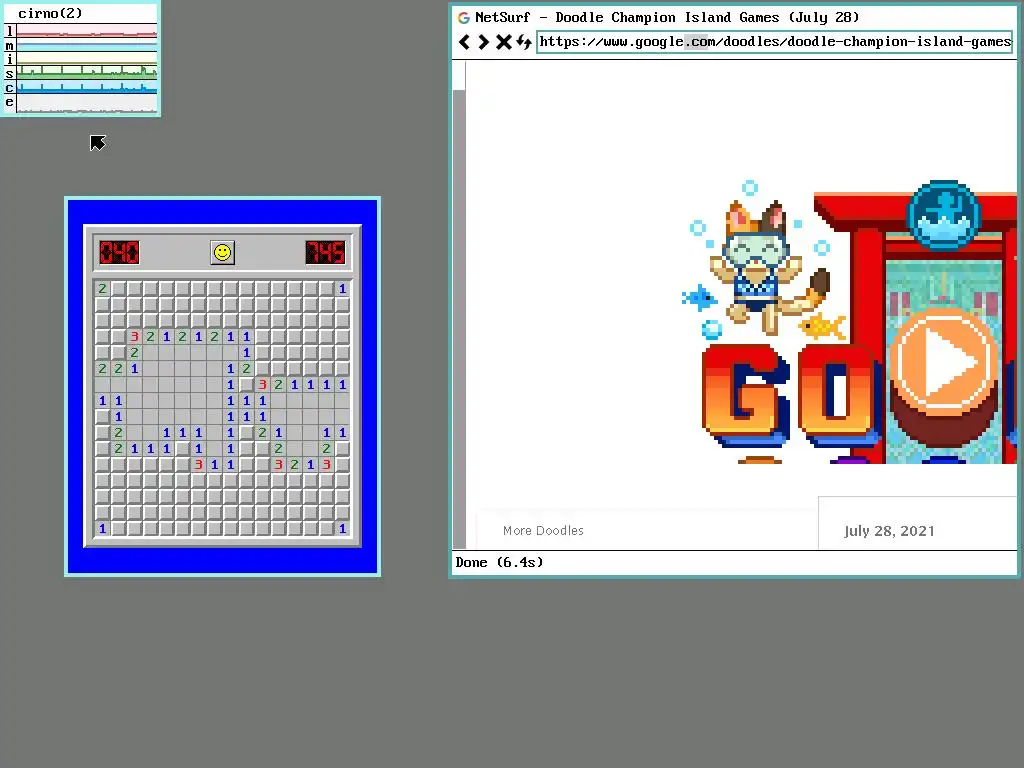Open the More Doodles link
This screenshot has height=768, width=1024.
tap(543, 531)
